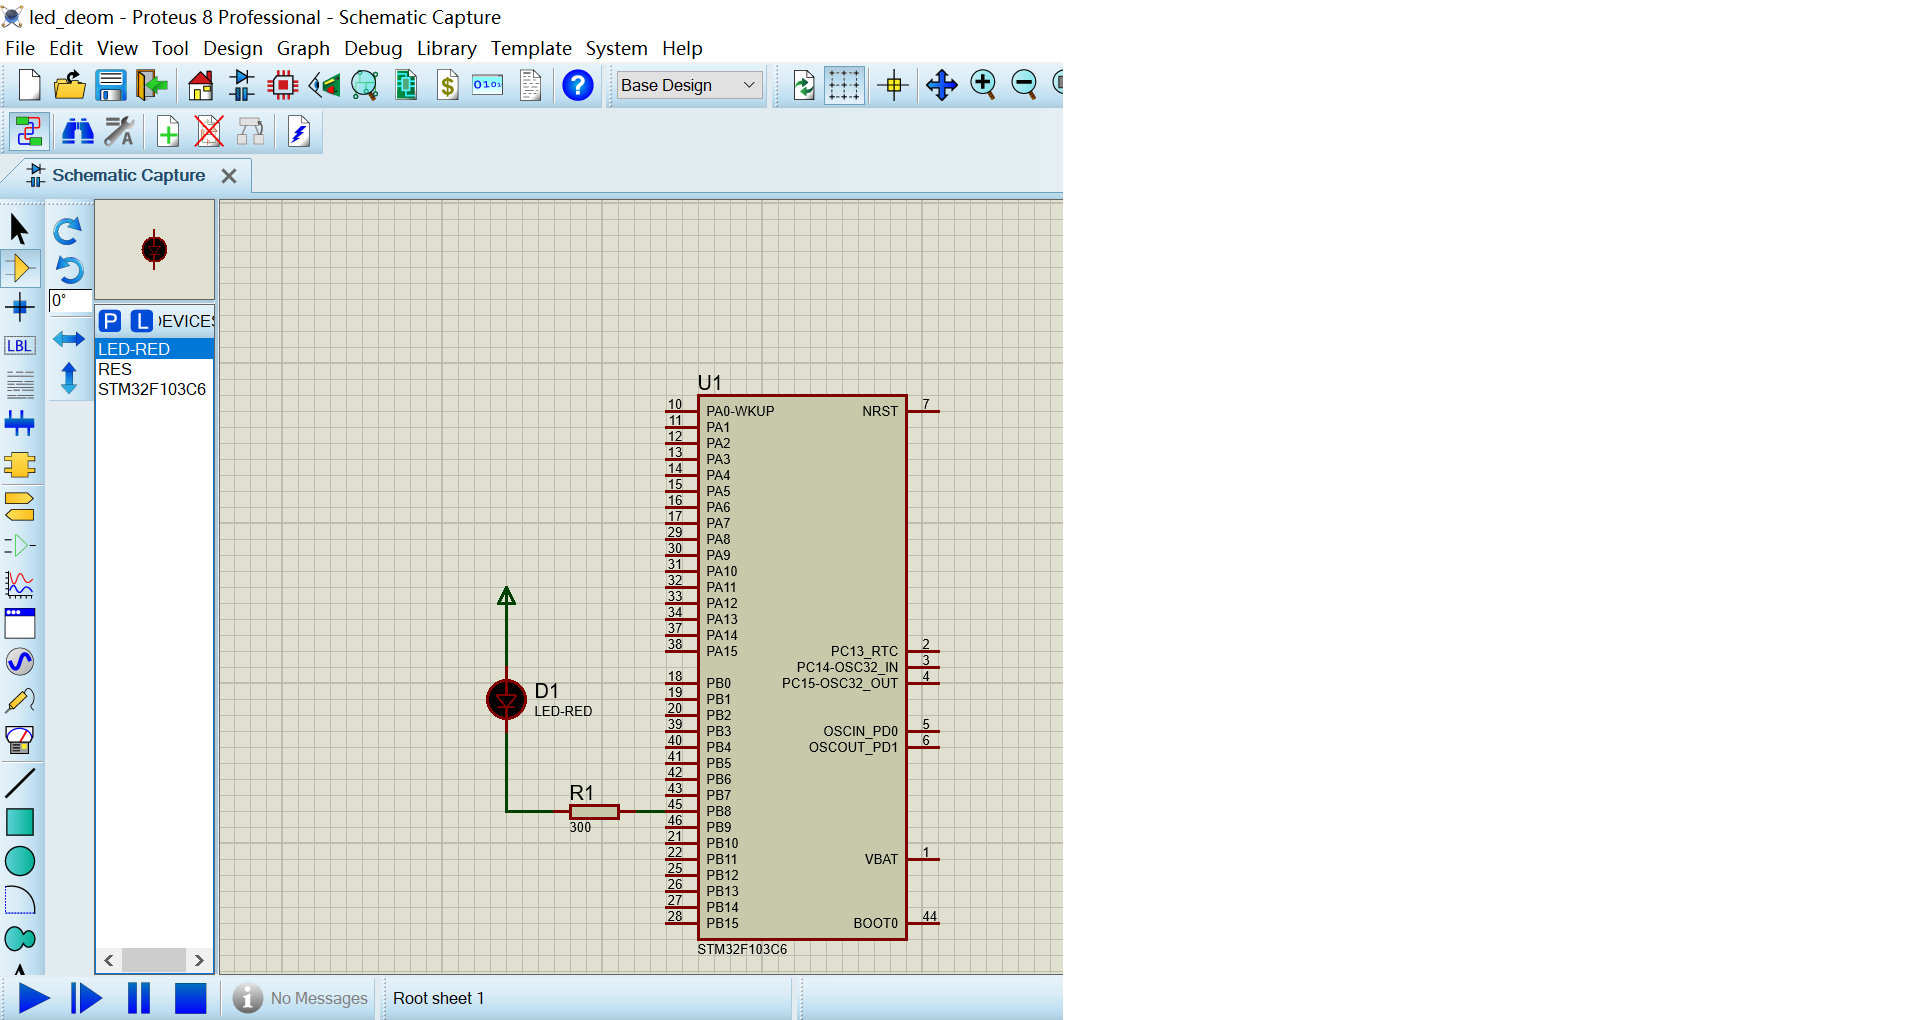Run the simulation play button
The height and width of the screenshot is (1020, 1920).
(x=34, y=998)
